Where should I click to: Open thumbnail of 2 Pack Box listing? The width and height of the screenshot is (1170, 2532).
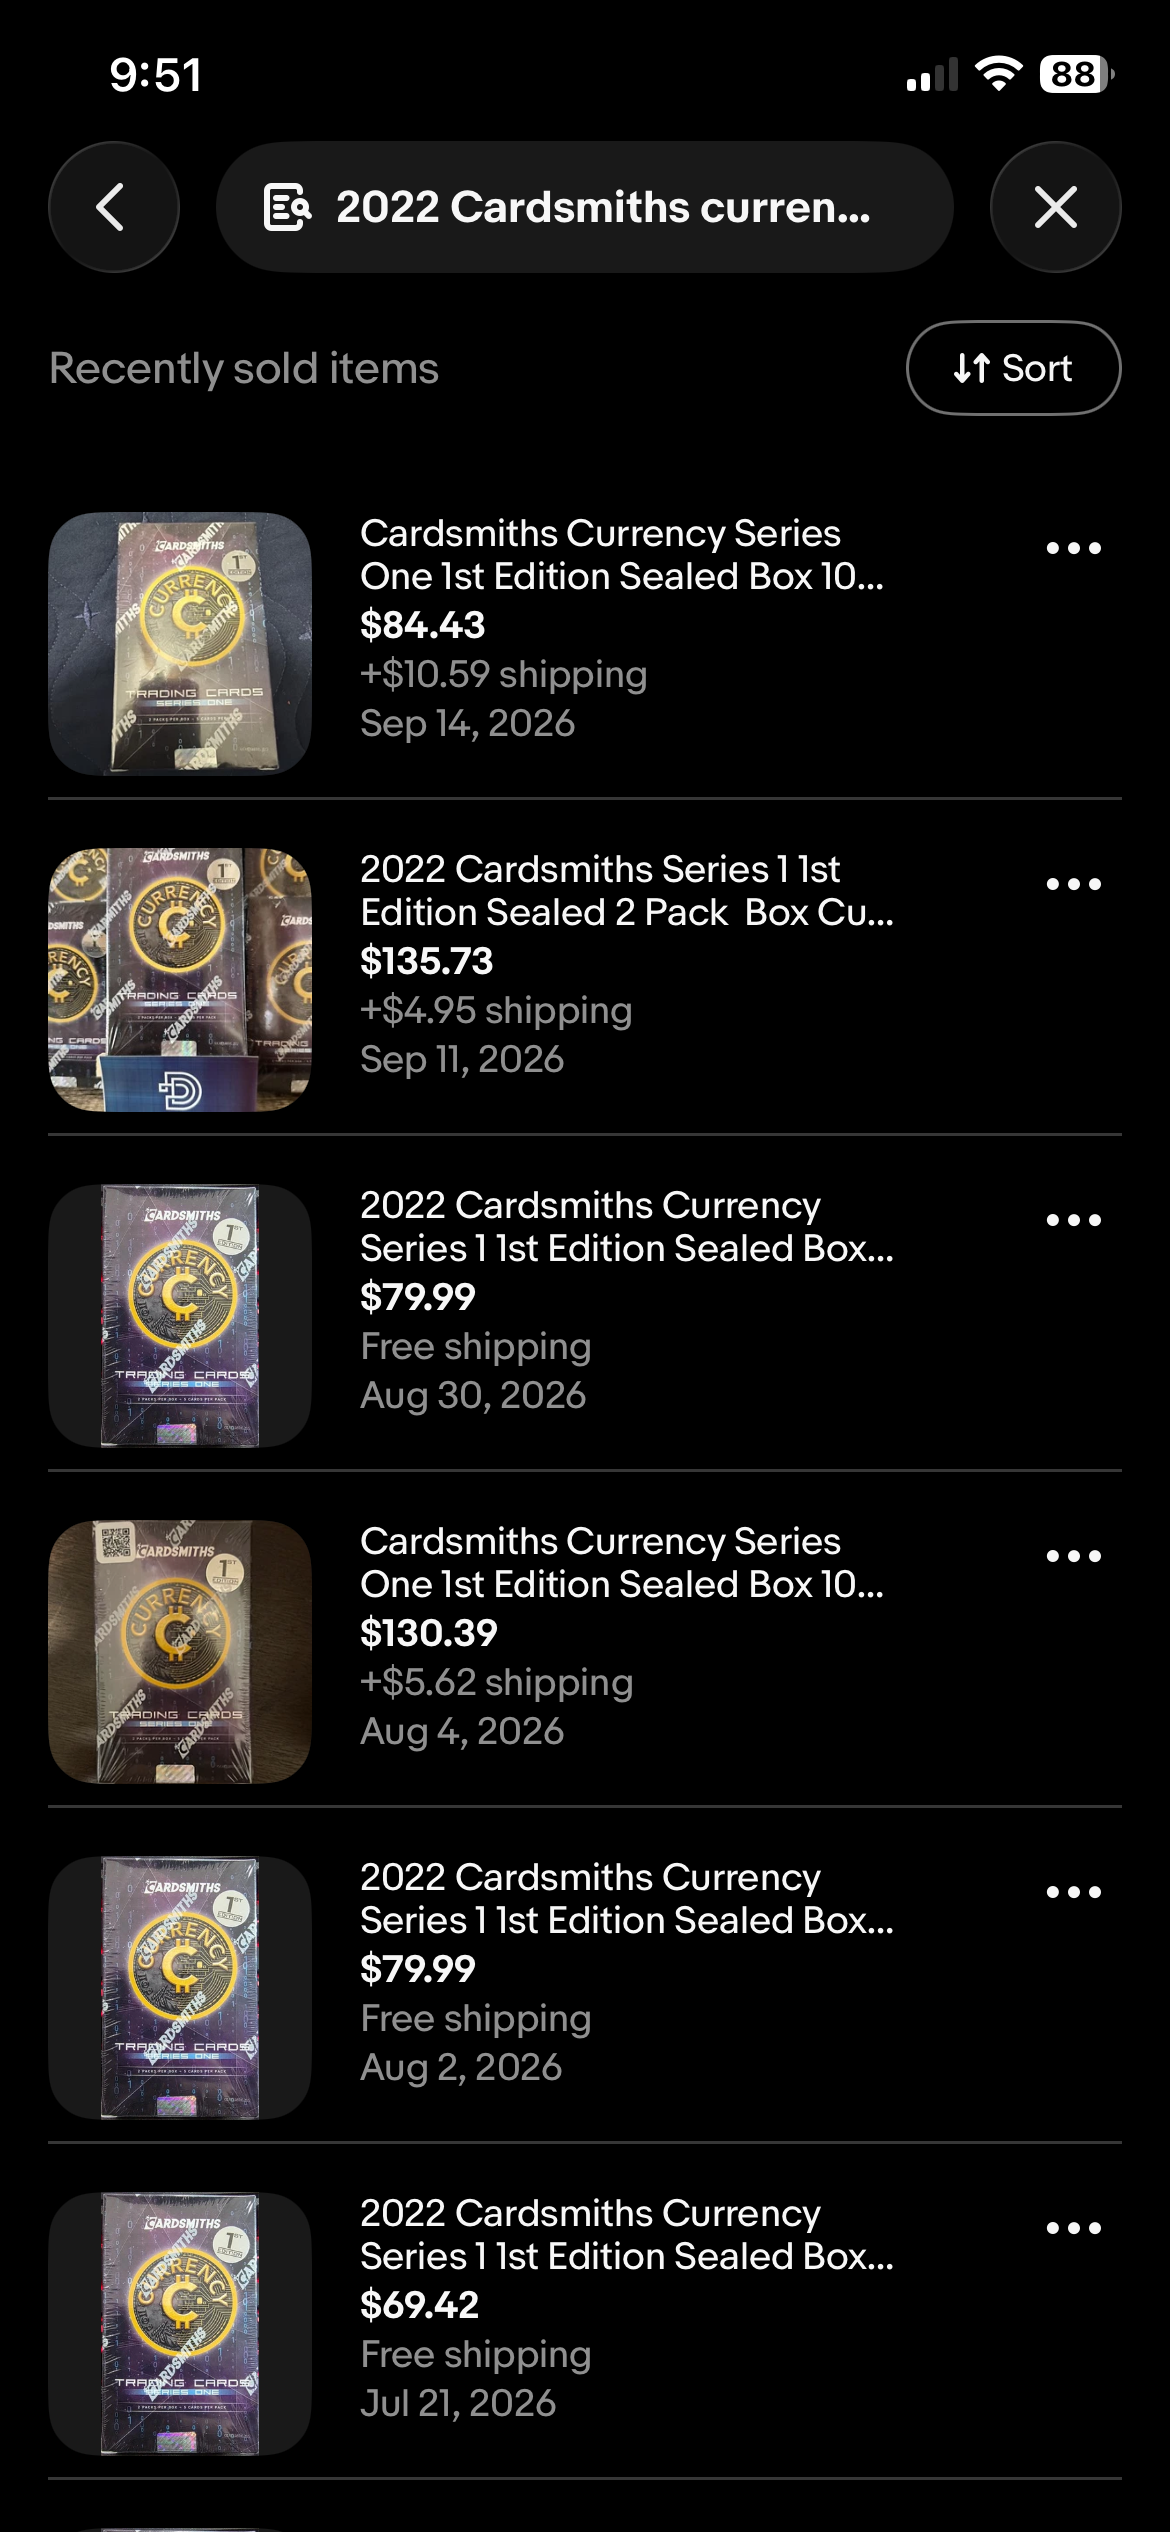tap(180, 980)
